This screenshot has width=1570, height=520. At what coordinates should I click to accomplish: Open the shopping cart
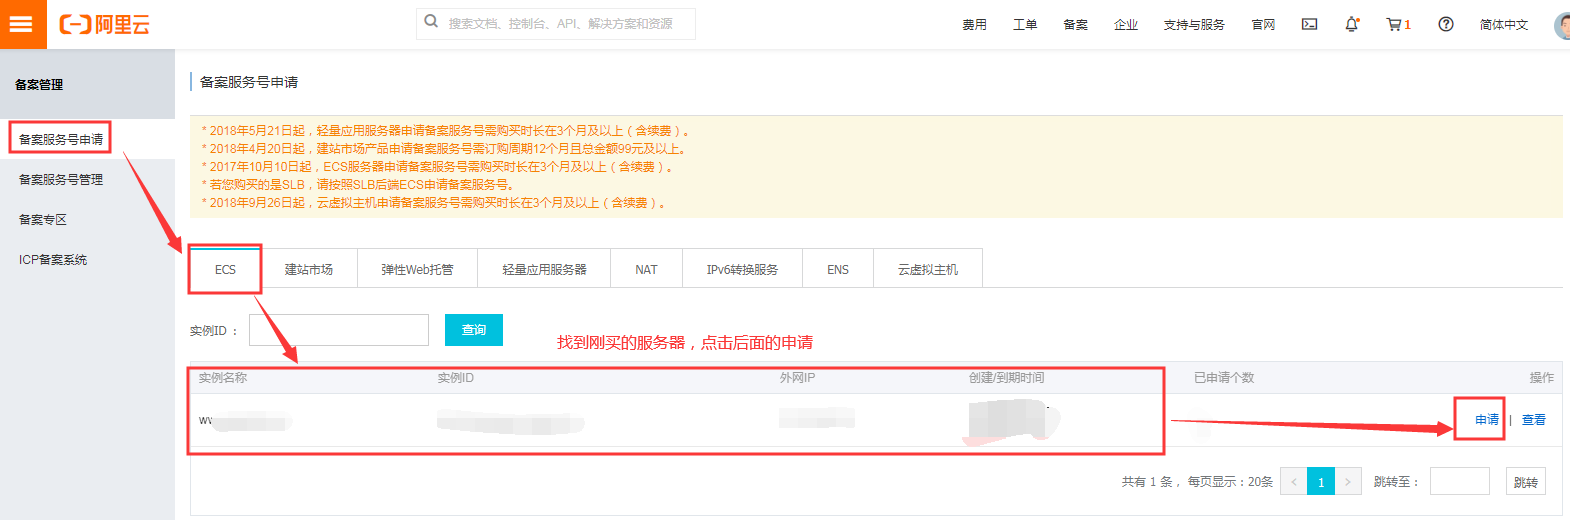[1396, 24]
